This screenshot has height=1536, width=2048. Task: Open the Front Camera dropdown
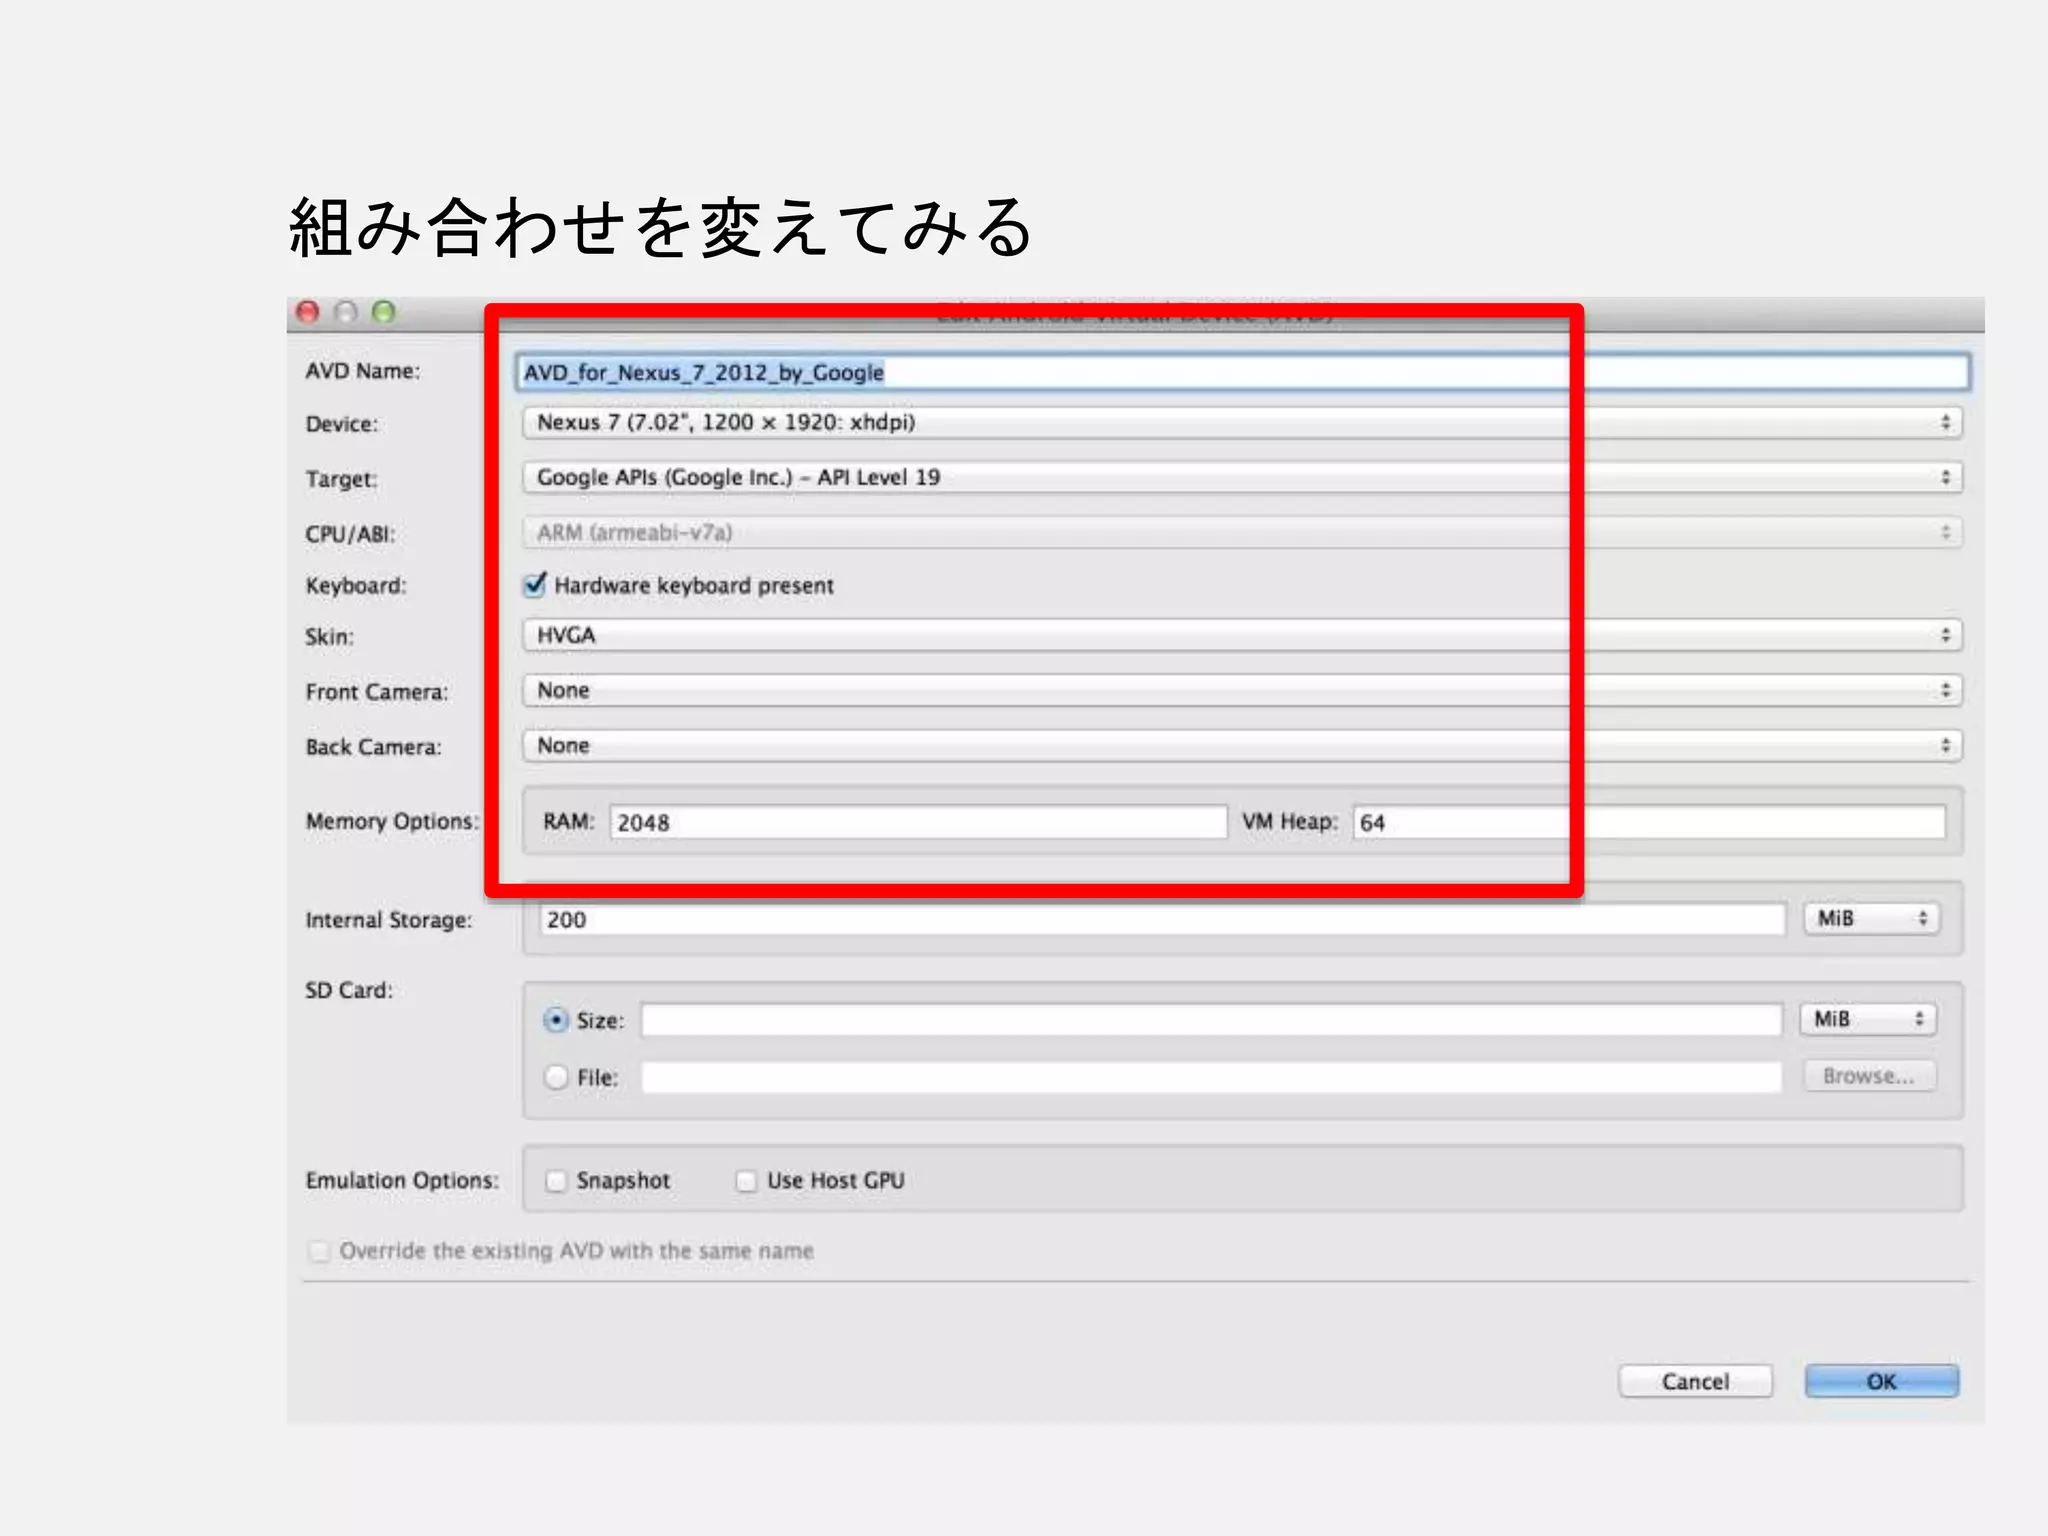[x=1242, y=690]
